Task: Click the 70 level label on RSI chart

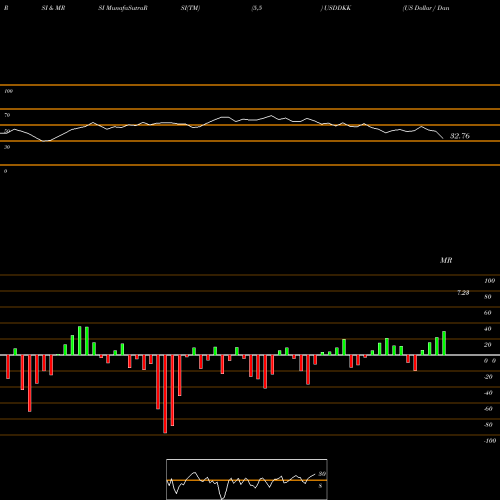Action: pyautogui.click(x=7, y=115)
